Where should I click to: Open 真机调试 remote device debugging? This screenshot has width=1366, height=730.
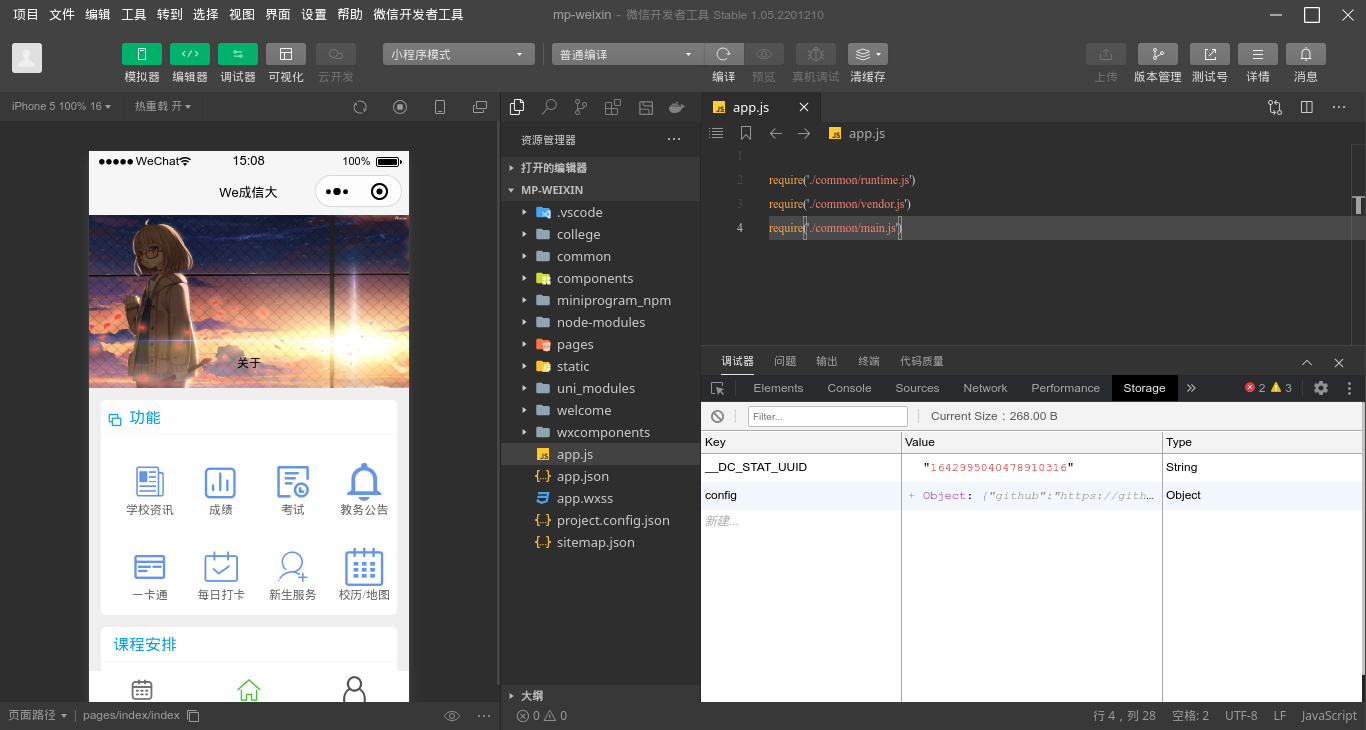coord(816,54)
